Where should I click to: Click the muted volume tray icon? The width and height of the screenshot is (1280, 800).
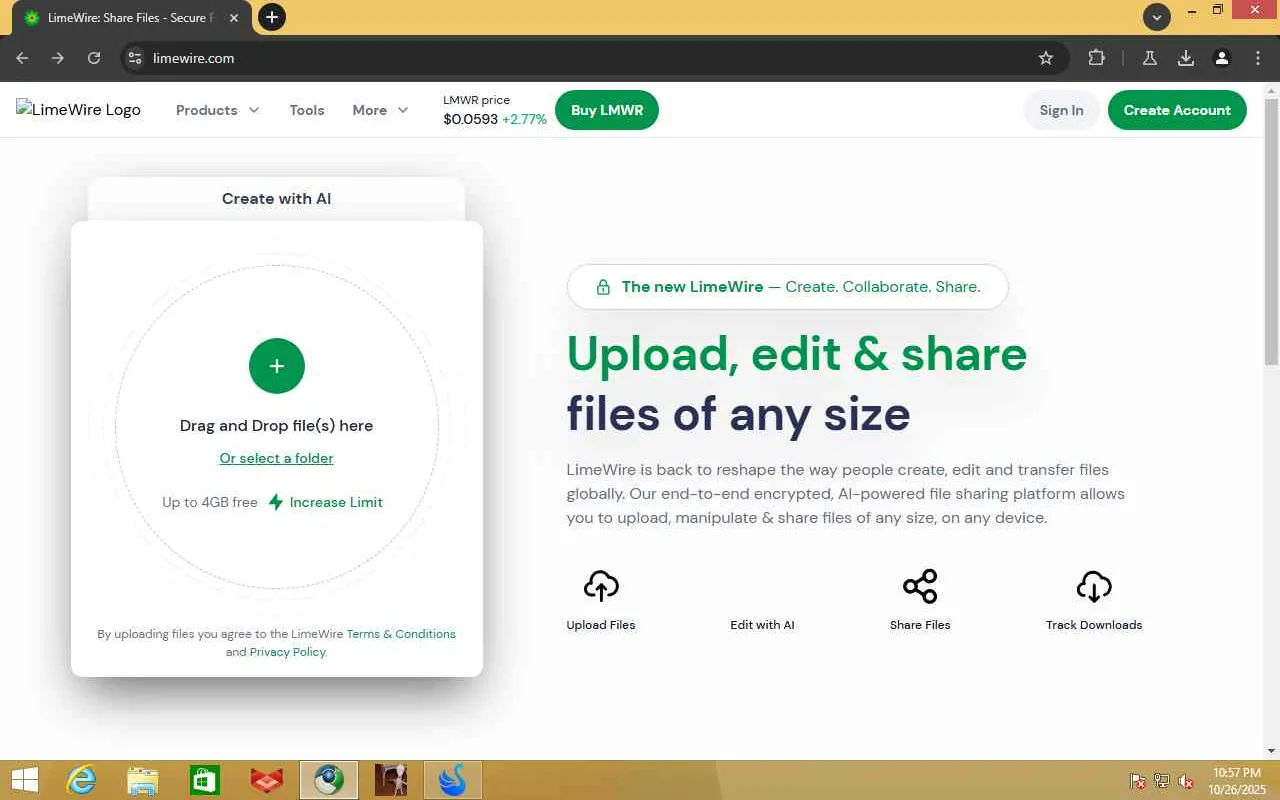(x=1186, y=781)
